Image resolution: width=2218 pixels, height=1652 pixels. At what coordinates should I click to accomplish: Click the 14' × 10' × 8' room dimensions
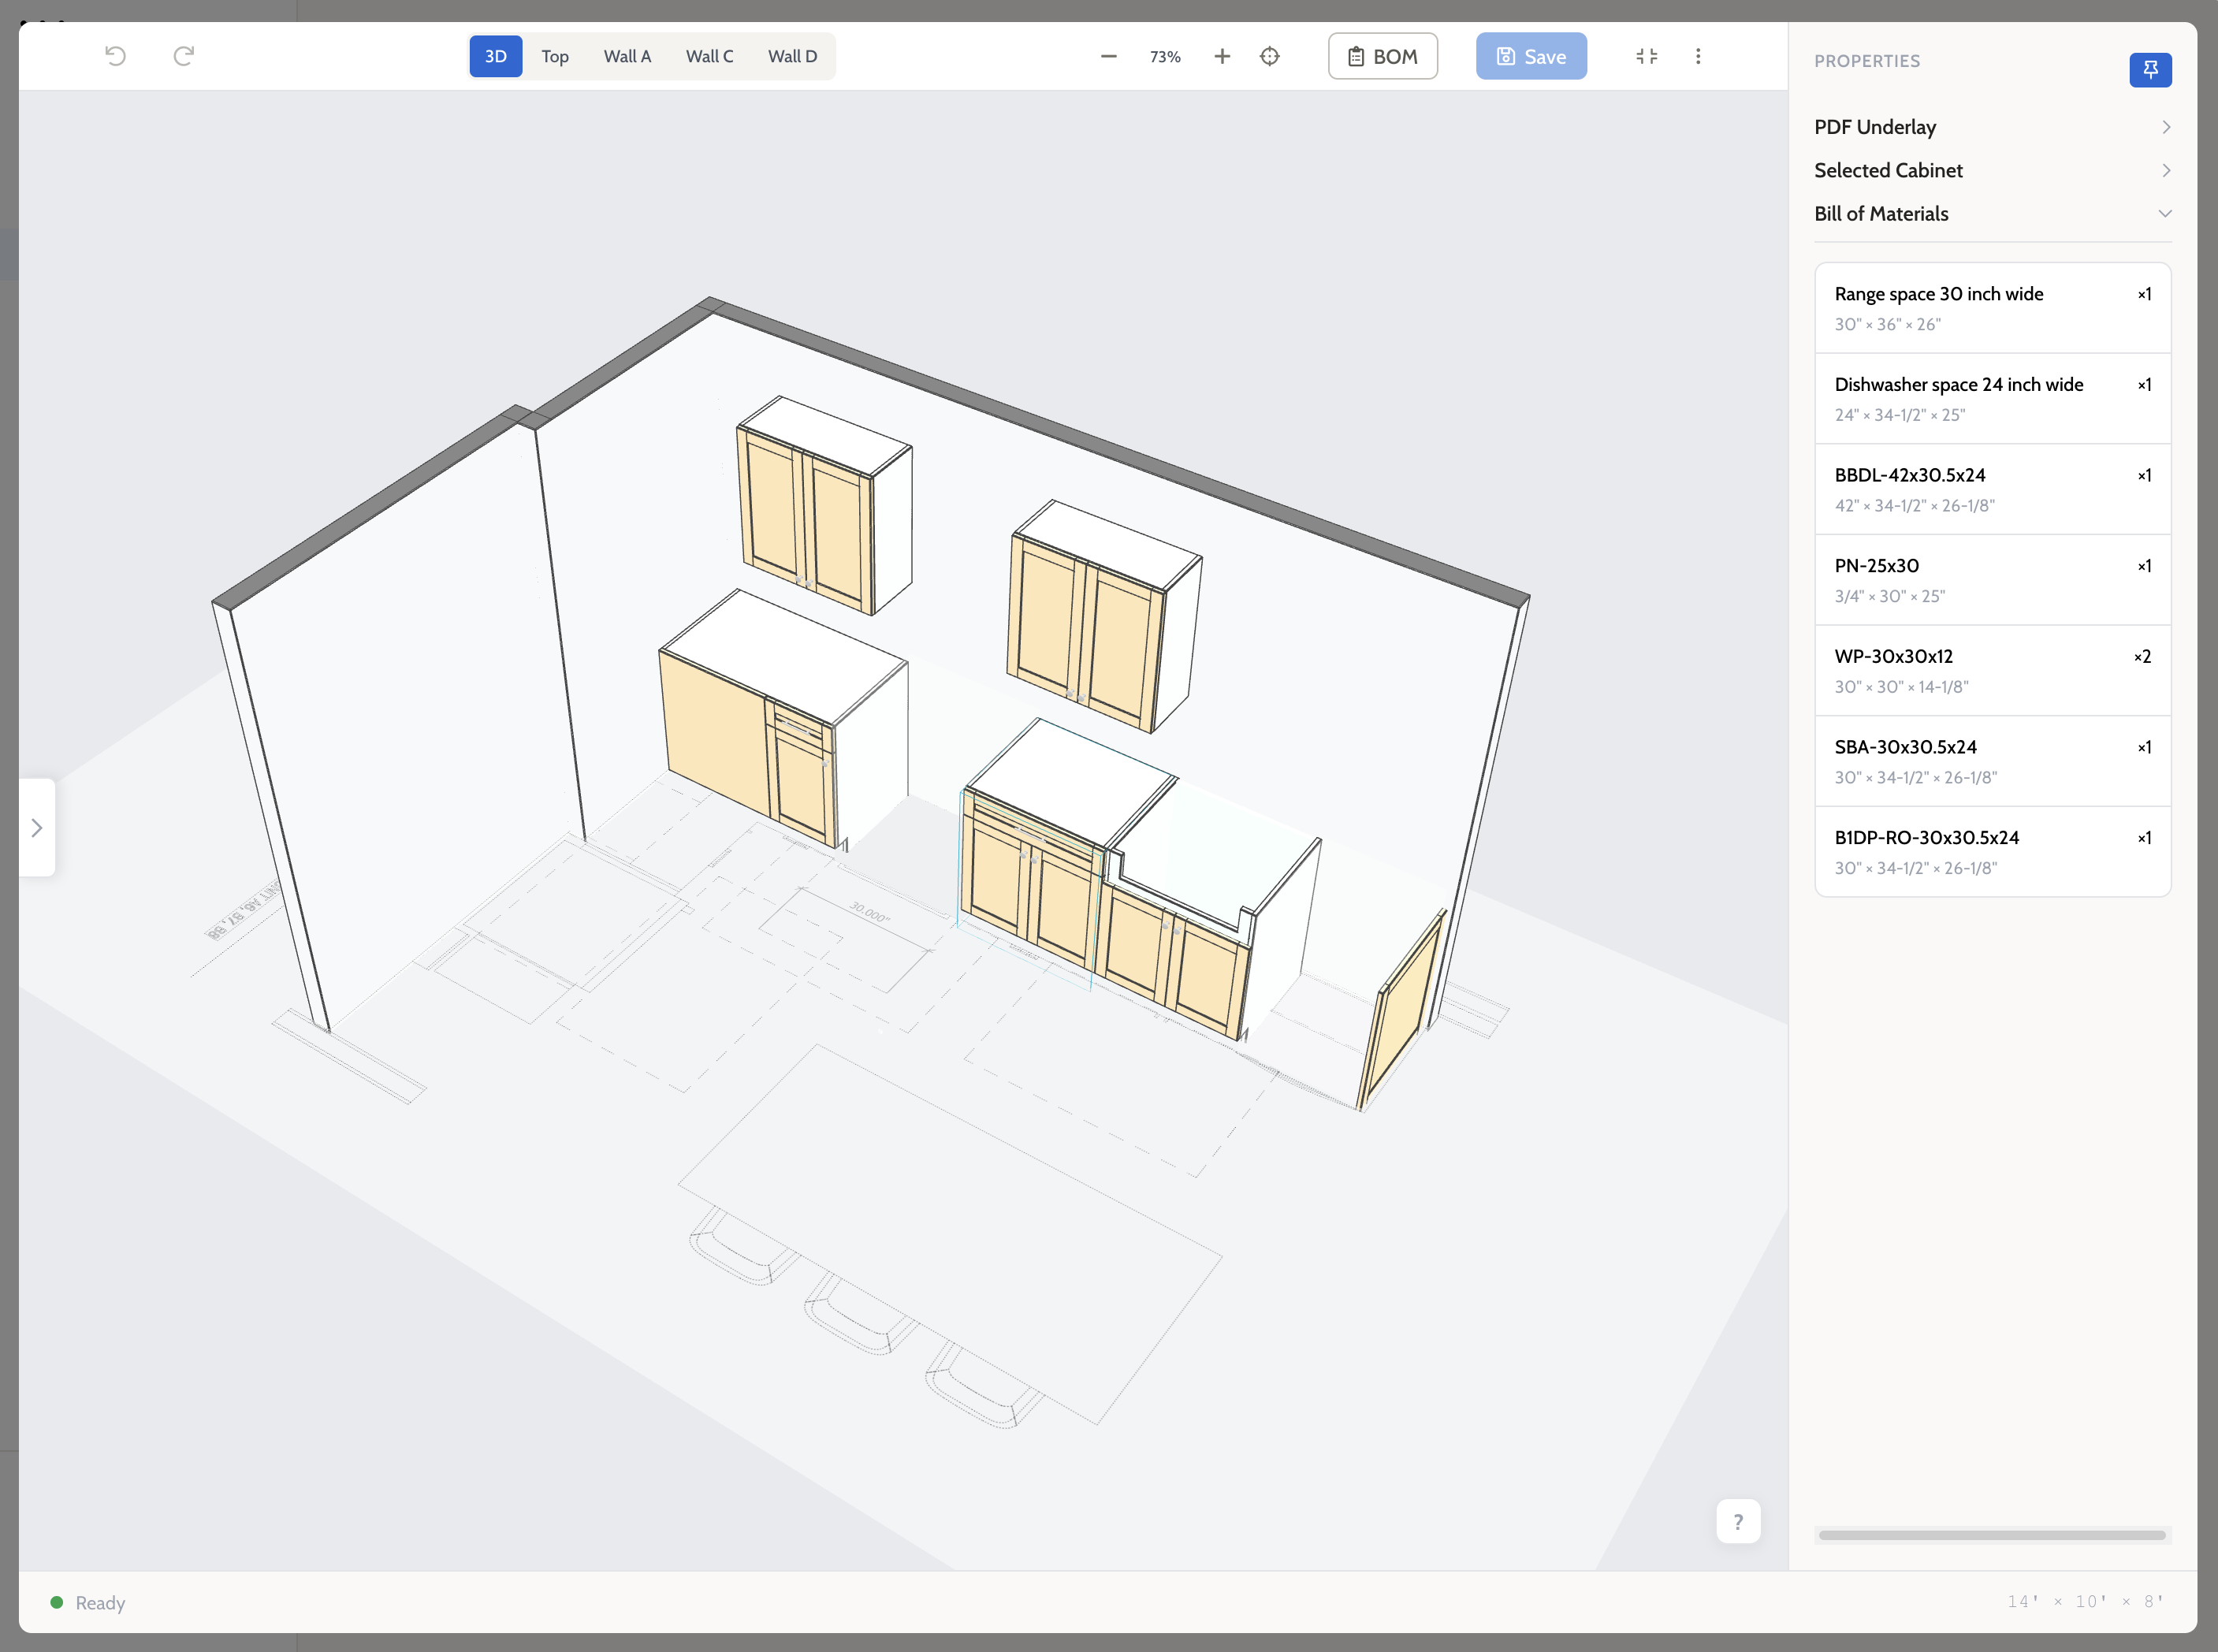pyautogui.click(x=2085, y=1602)
